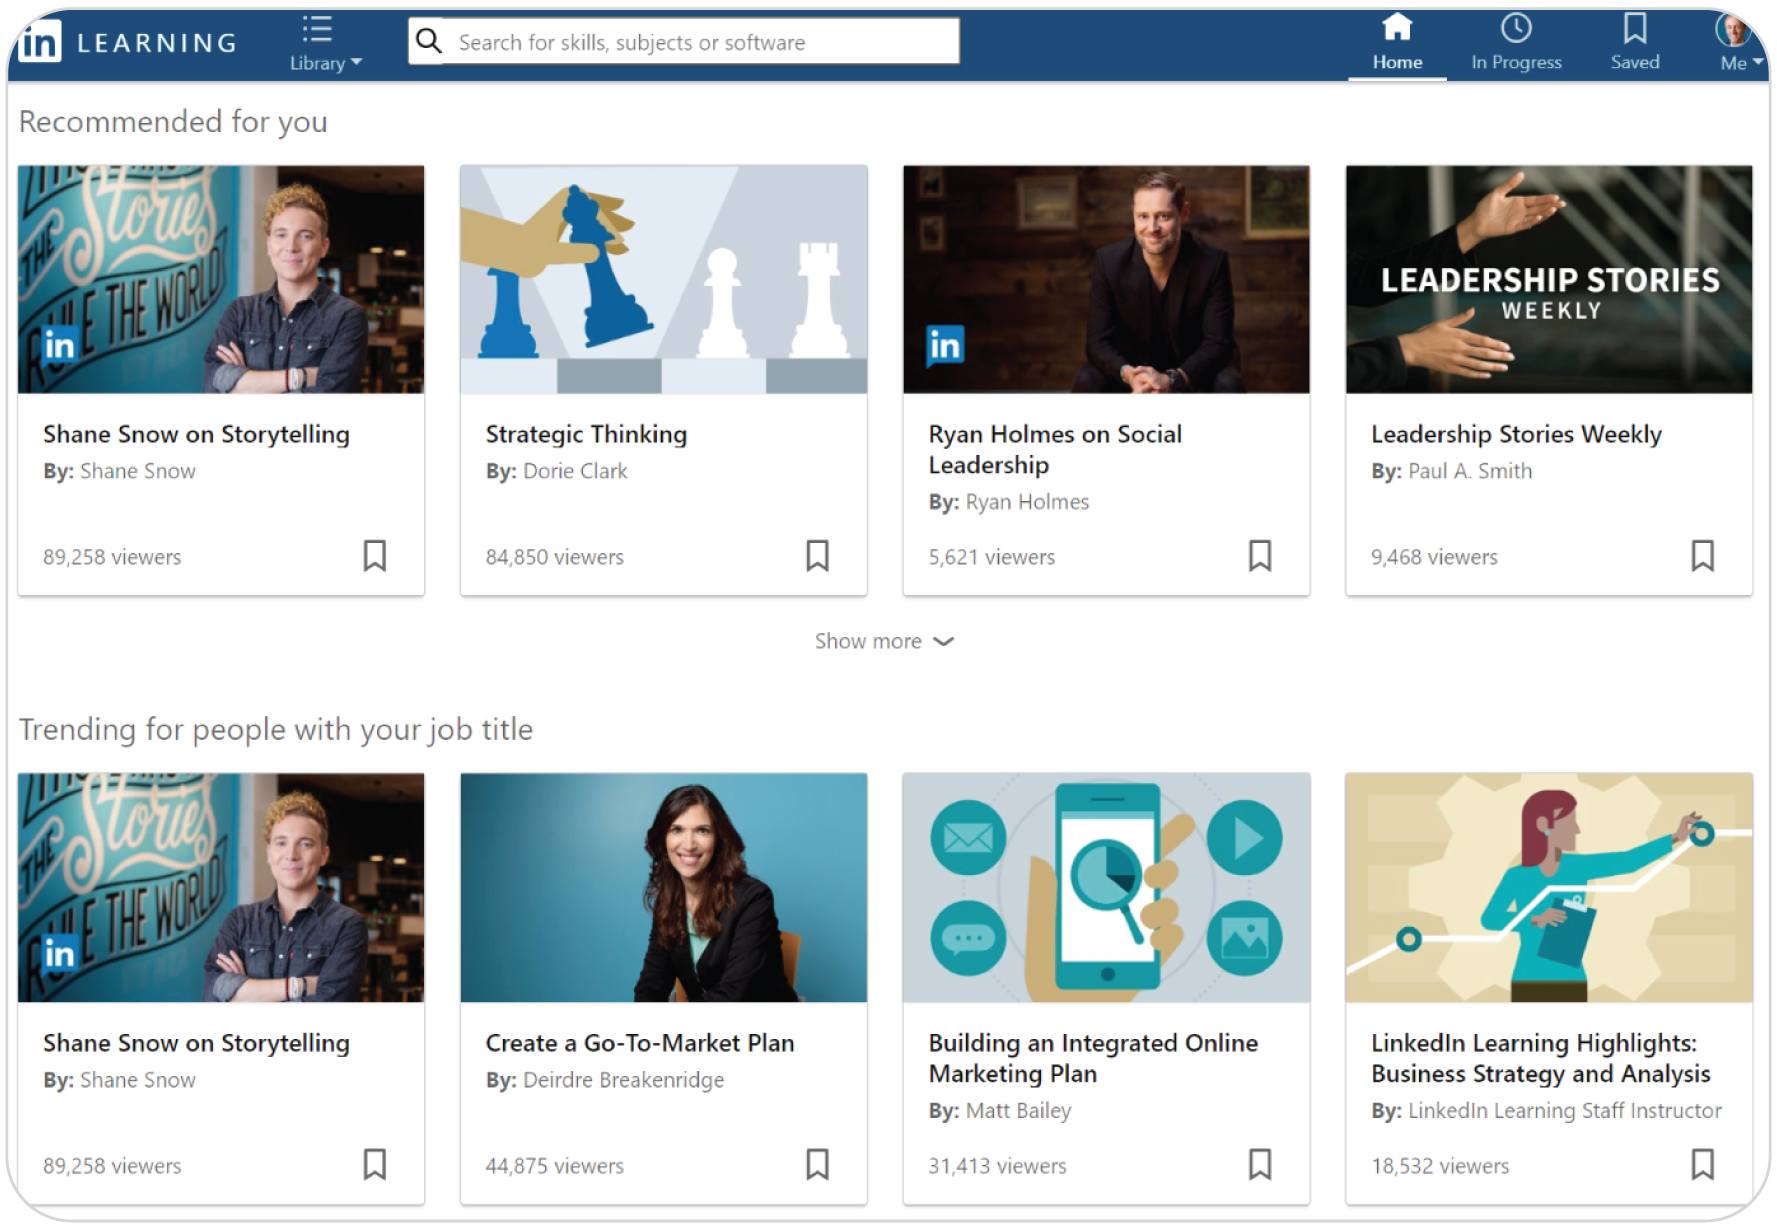Click the search magnifier icon

[429, 40]
